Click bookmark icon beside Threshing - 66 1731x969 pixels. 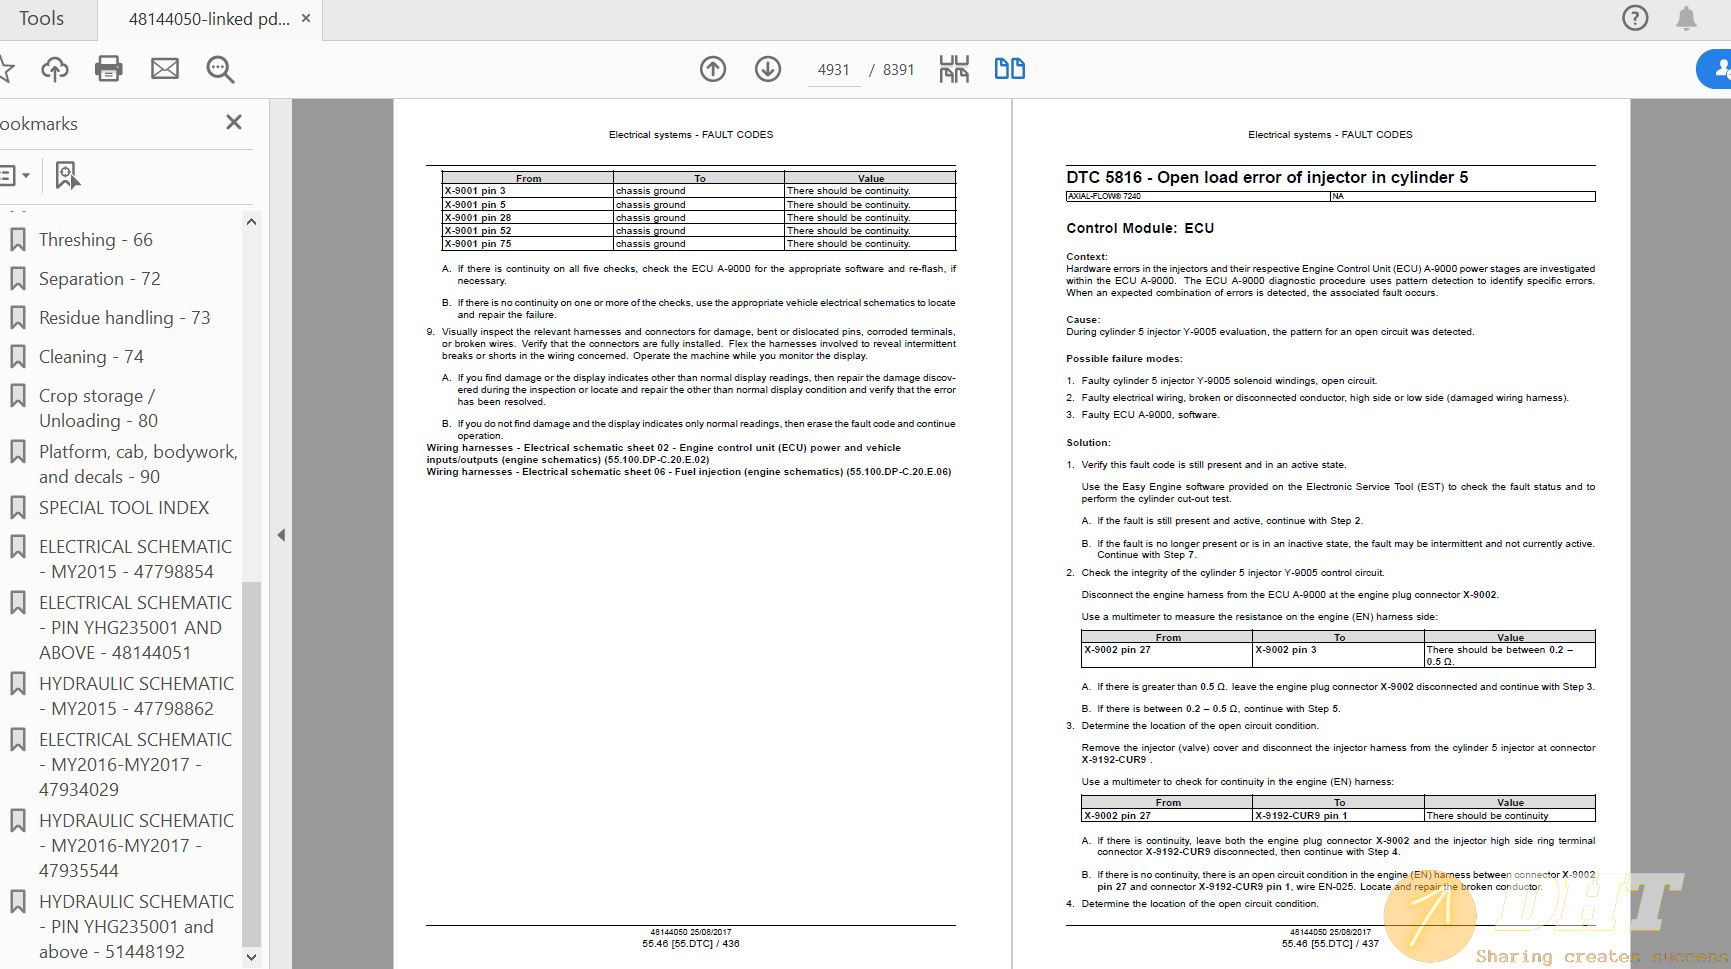click(x=17, y=240)
